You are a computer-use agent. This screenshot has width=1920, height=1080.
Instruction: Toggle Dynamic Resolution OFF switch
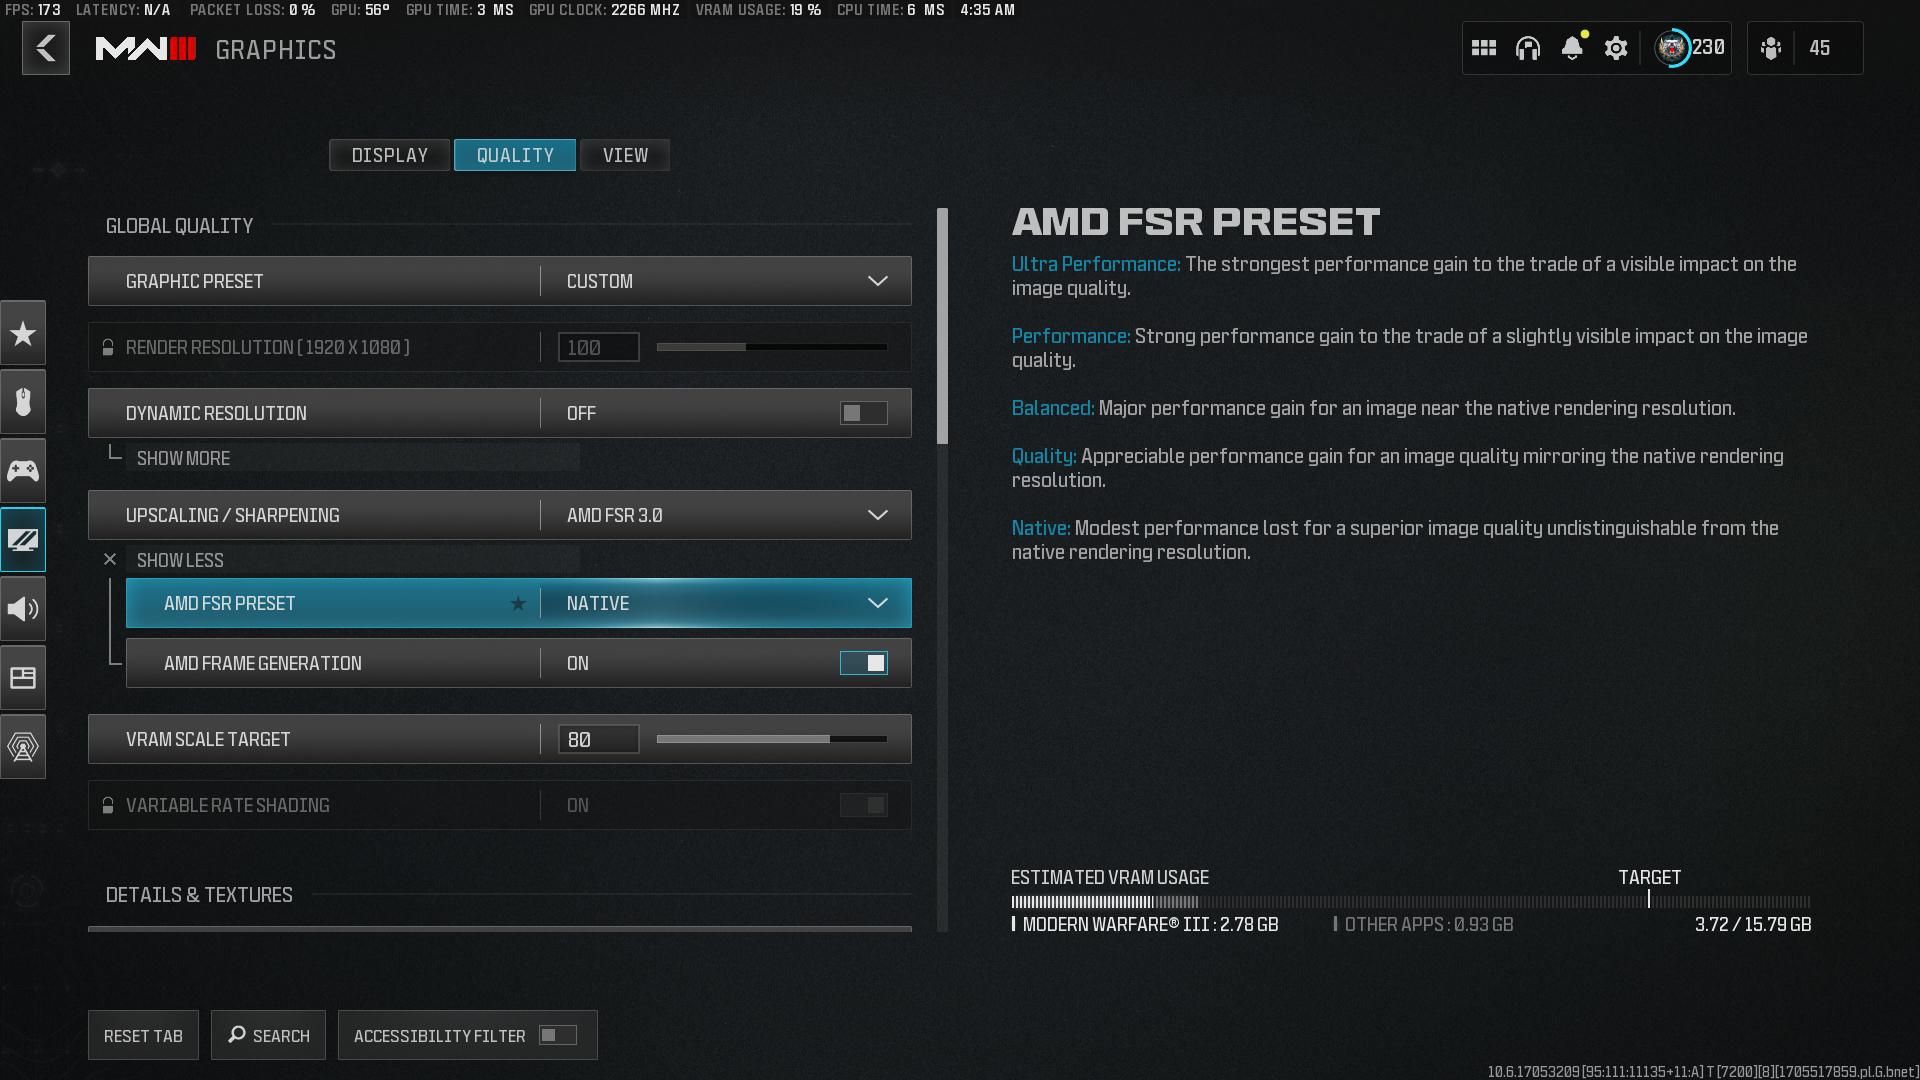(864, 411)
